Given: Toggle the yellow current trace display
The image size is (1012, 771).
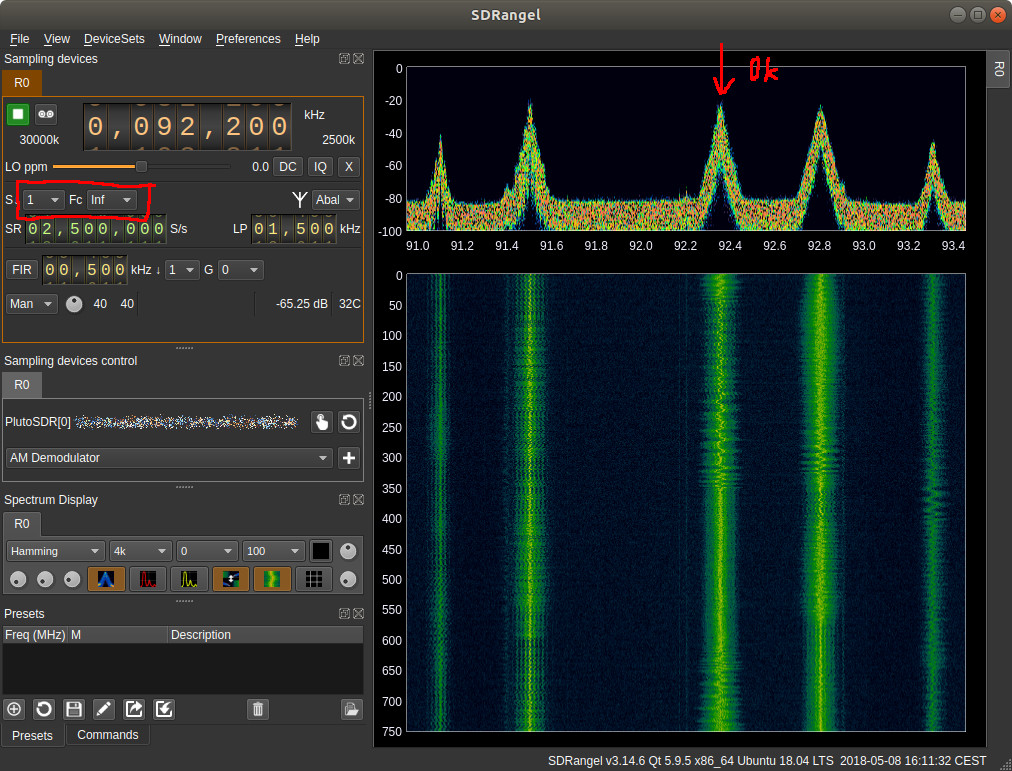Looking at the screenshot, I should (188, 579).
